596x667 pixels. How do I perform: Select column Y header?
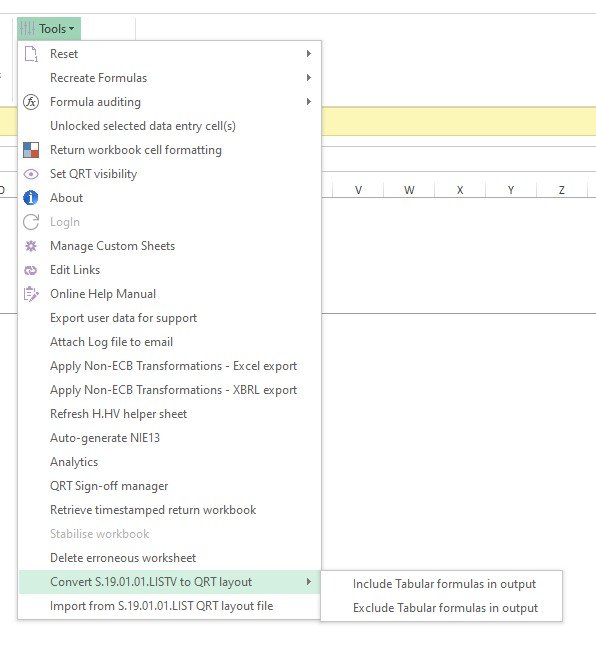[x=511, y=190]
